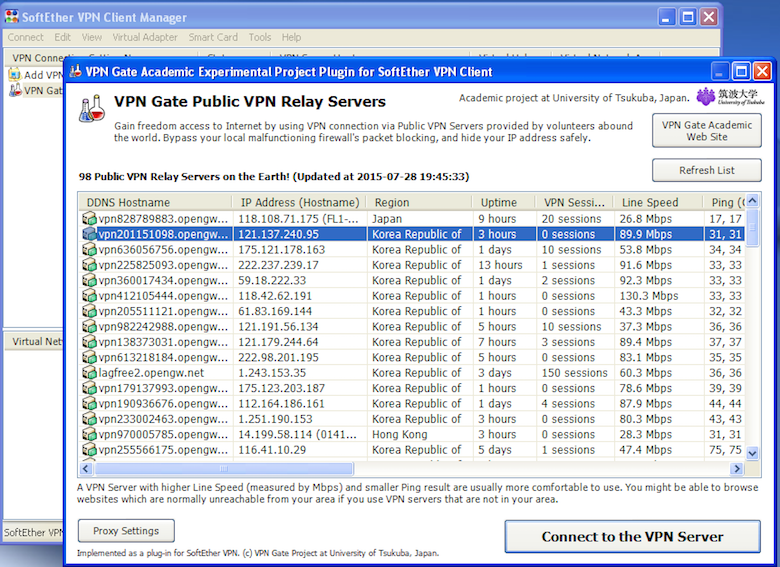Sort by Uptime column header
Screen dimensions: 780x567
pyautogui.click(x=504, y=202)
